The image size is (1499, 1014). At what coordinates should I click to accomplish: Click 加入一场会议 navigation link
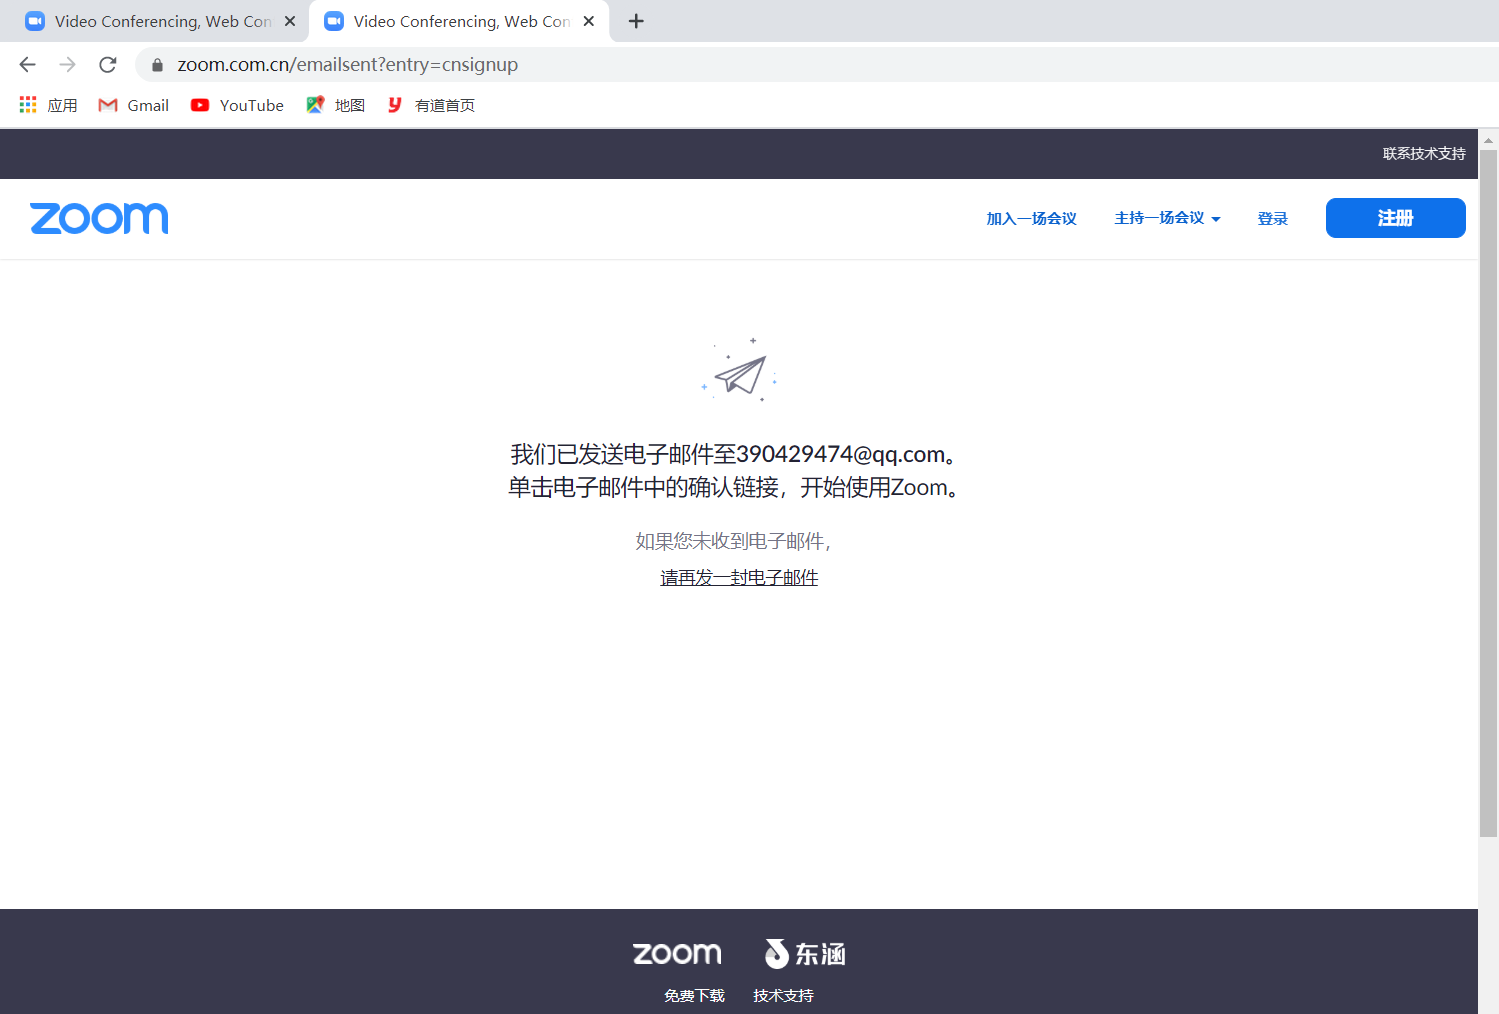1031,219
